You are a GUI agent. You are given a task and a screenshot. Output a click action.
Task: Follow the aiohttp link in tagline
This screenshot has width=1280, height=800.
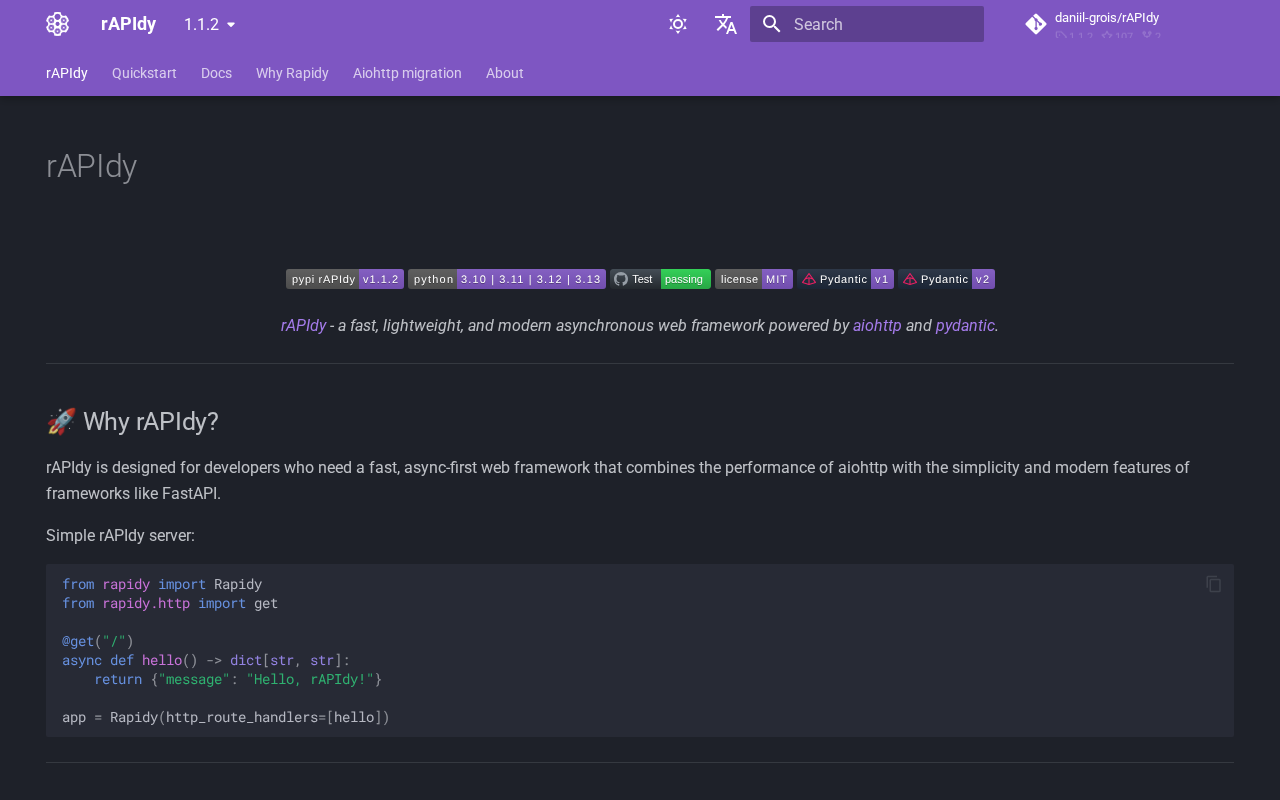point(877,325)
